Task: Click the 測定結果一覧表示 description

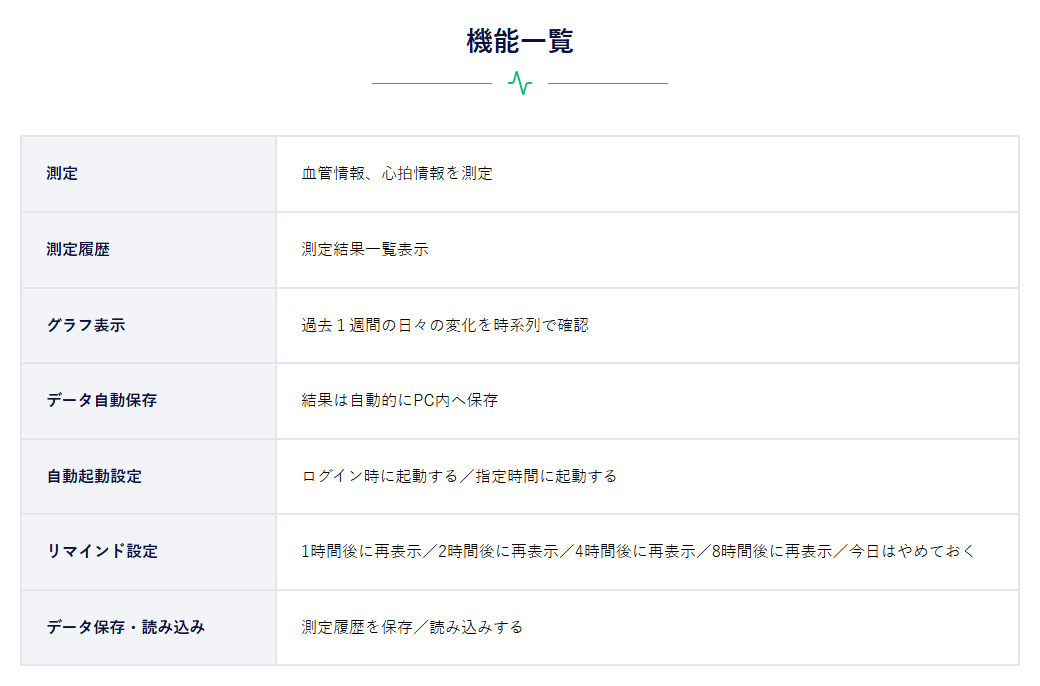Action: 365,249
